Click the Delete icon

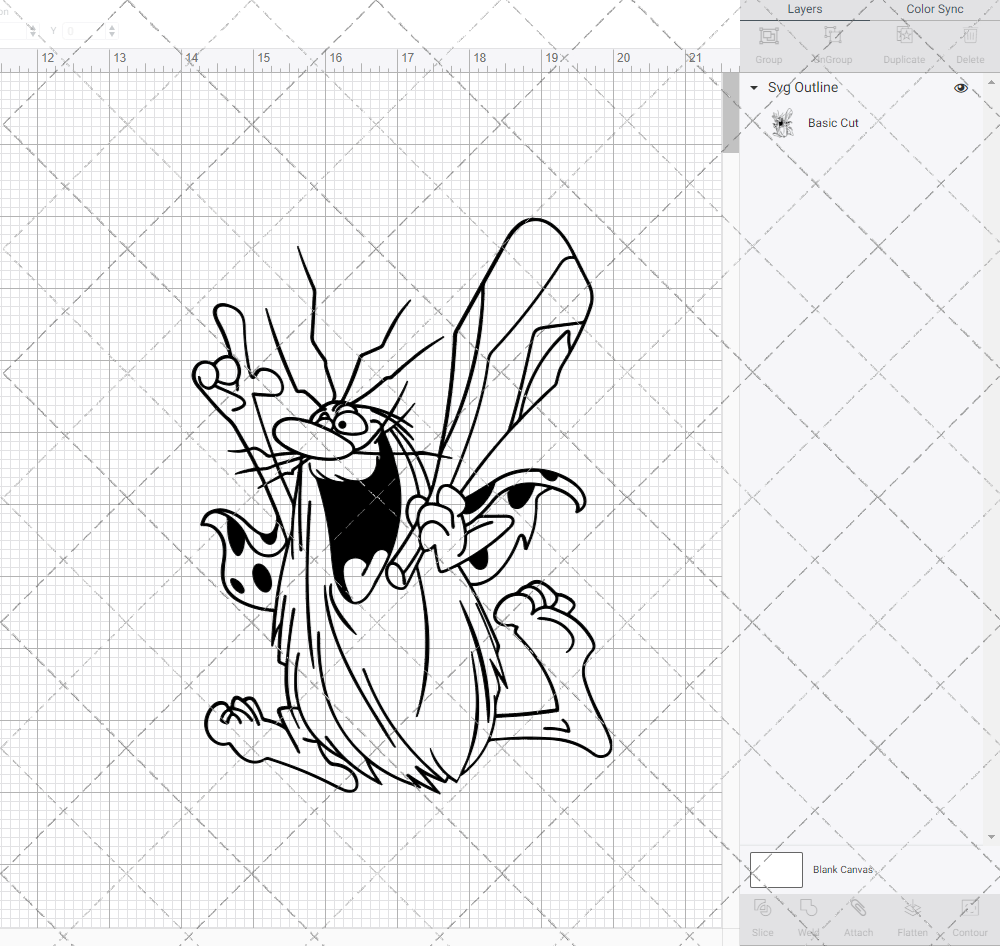pos(969,42)
